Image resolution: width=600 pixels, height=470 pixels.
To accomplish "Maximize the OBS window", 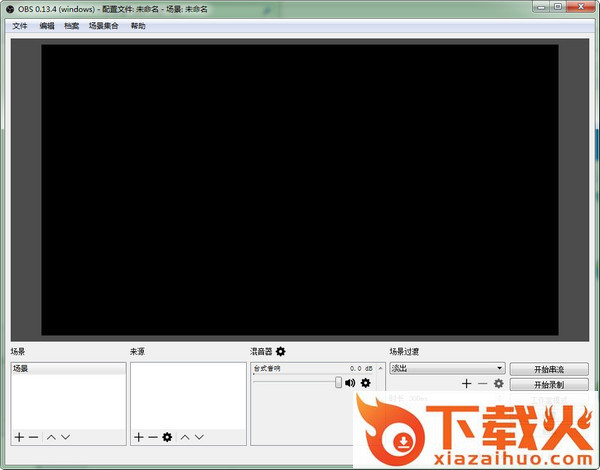I will (558, 7).
